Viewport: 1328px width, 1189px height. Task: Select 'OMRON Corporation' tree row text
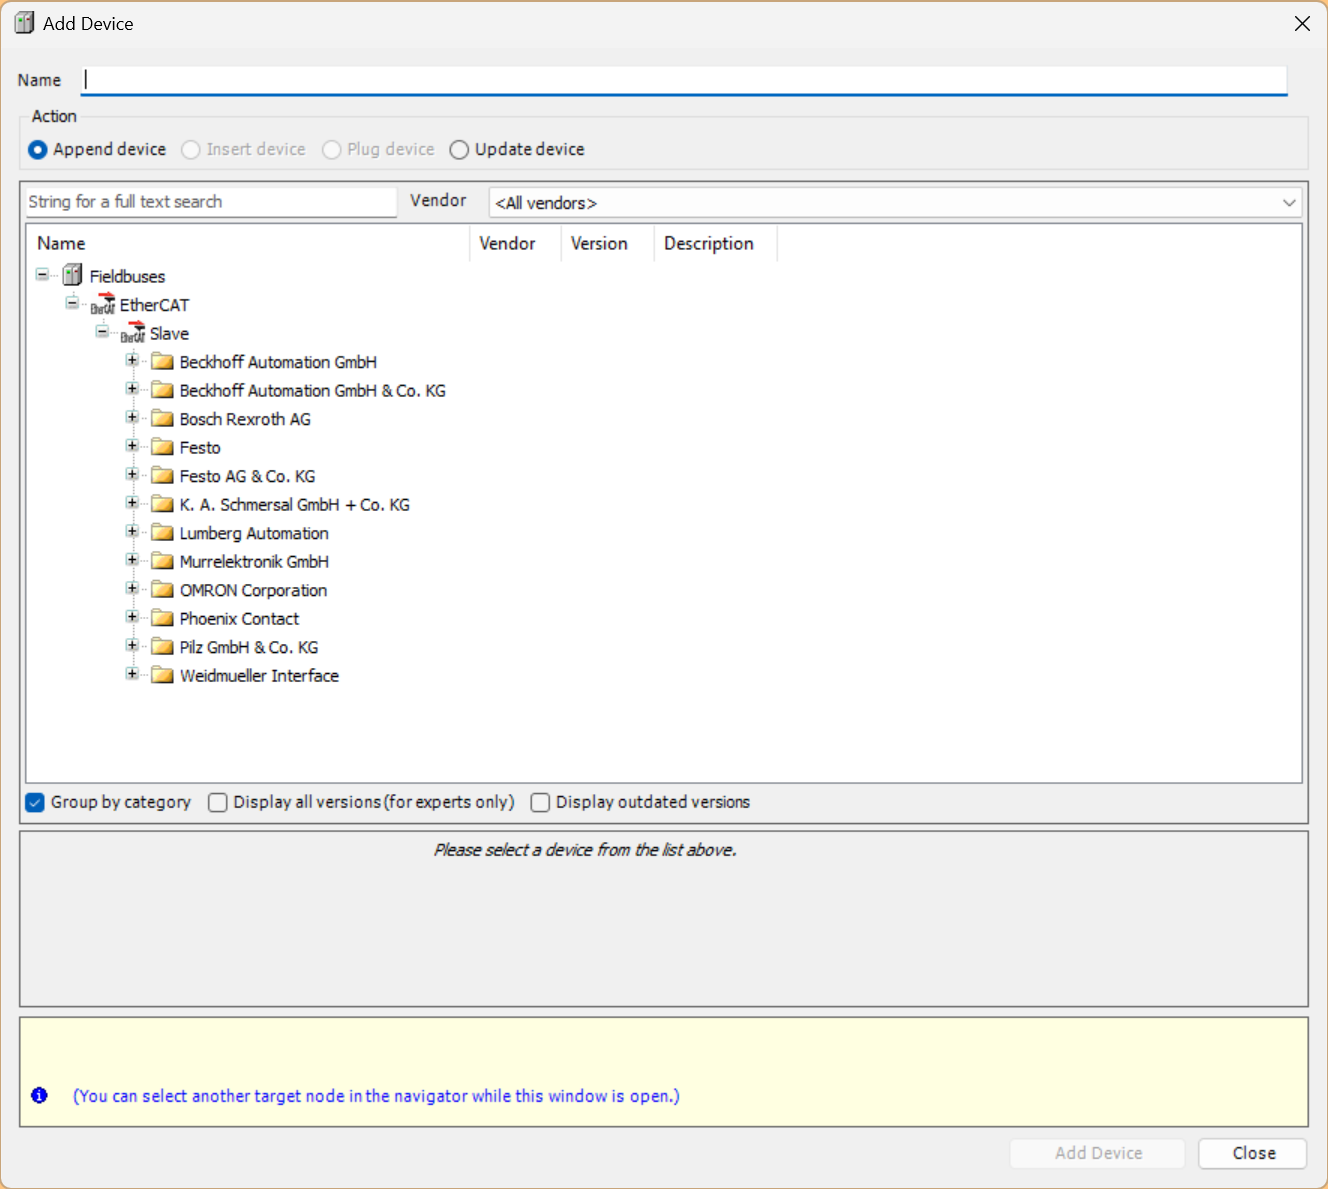click(253, 591)
